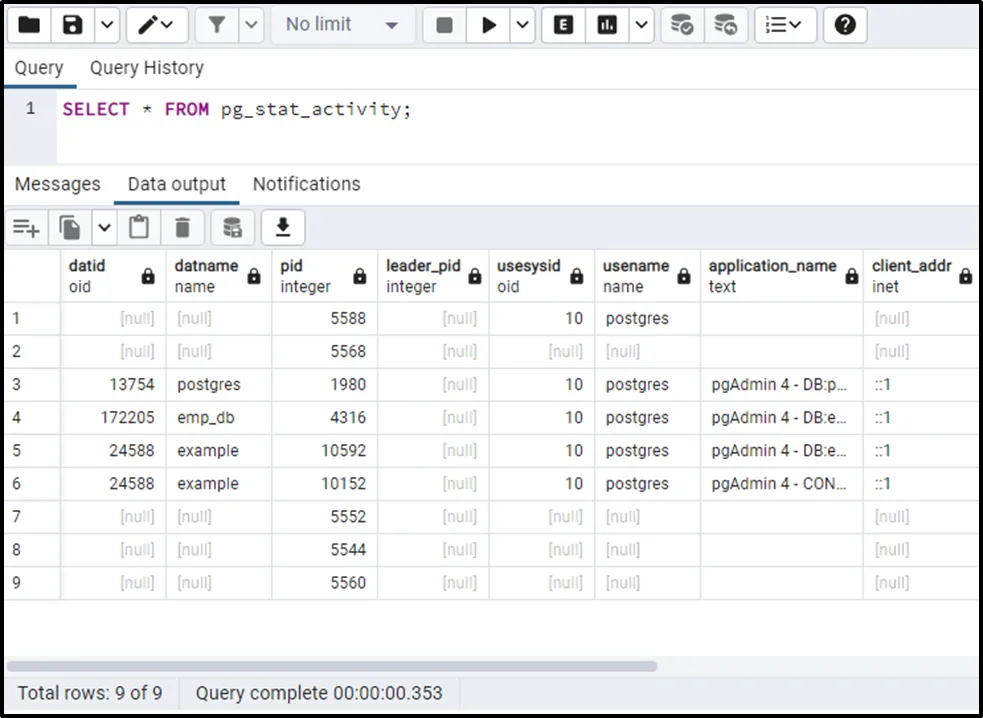Click the horizontal scrollbar under results

coord(332,666)
